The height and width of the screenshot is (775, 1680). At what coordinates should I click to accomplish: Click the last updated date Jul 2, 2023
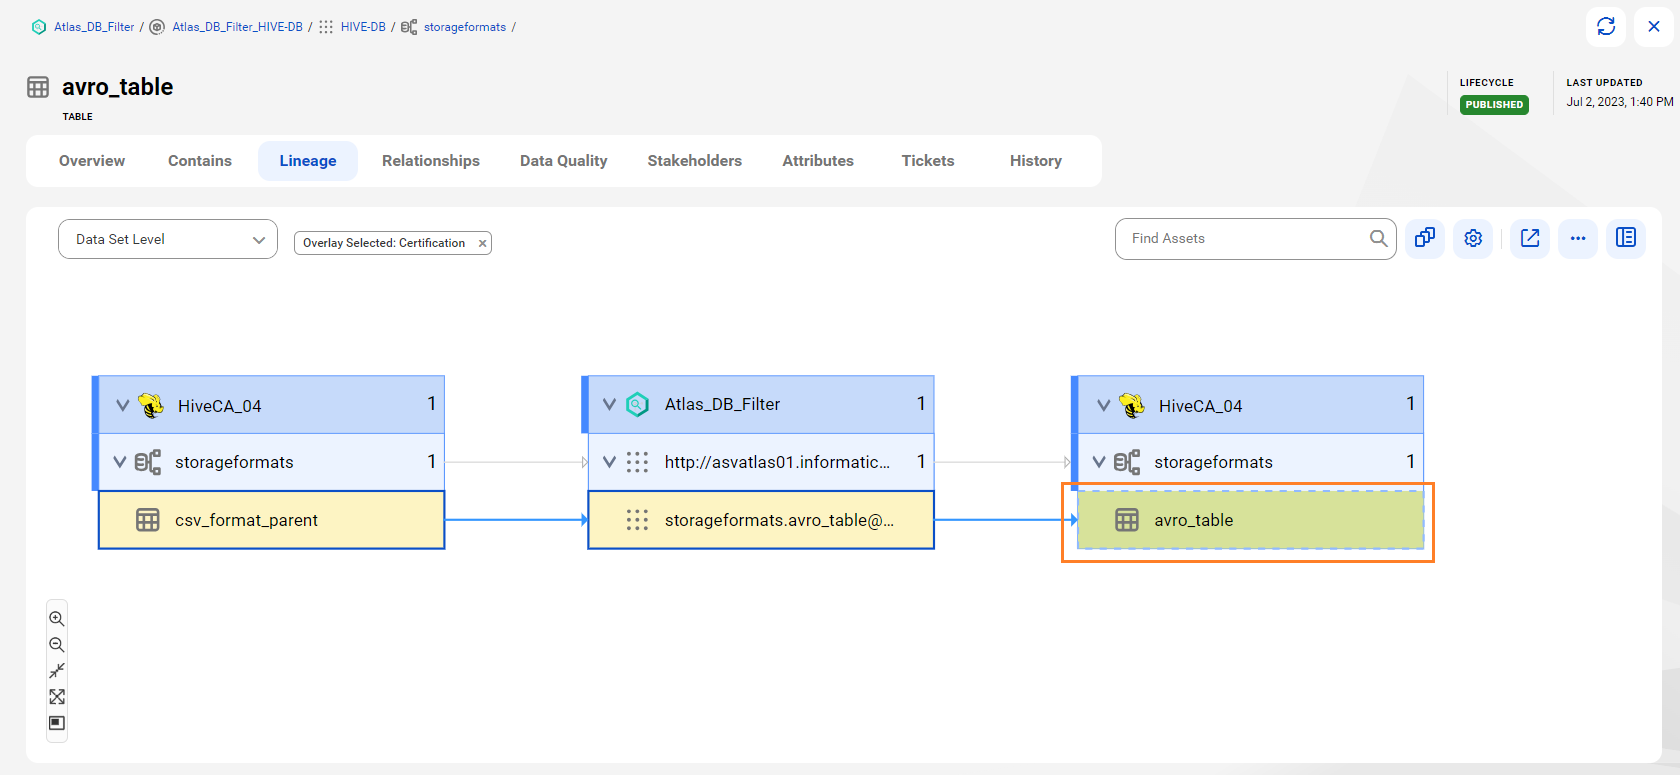(1620, 102)
